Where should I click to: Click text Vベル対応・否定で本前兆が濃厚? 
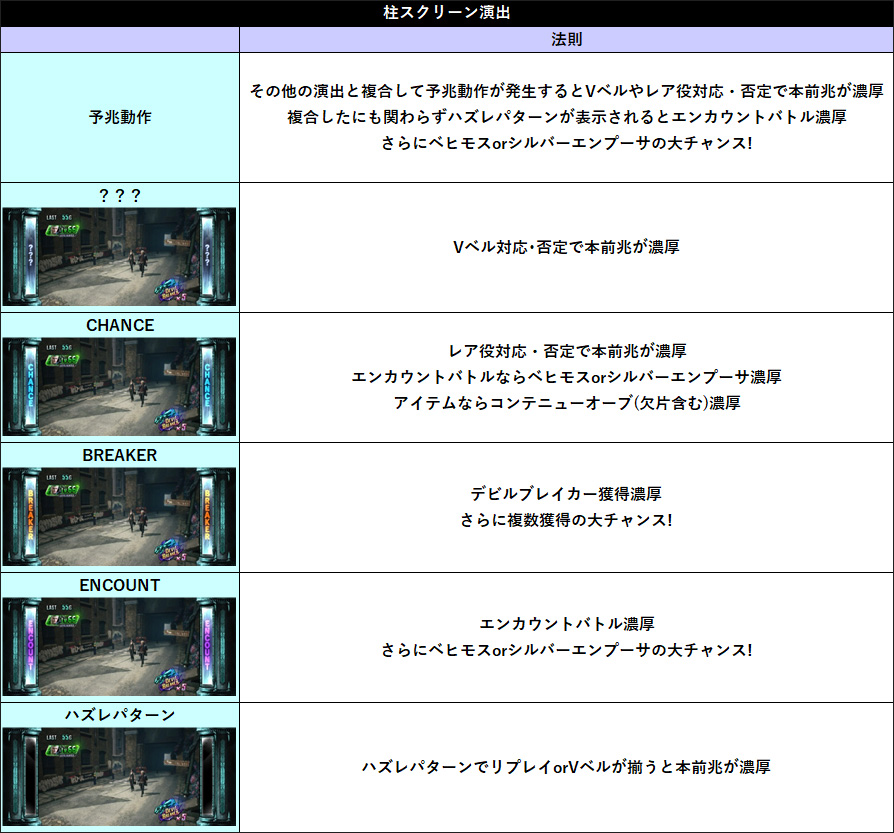(x=566, y=247)
